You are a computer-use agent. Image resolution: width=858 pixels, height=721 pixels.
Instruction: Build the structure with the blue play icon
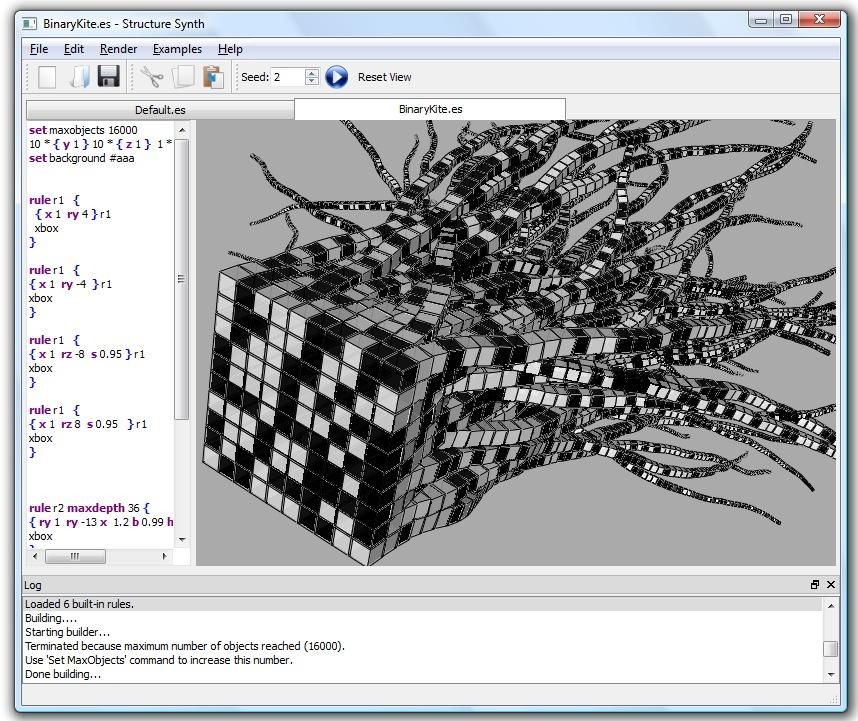(x=337, y=76)
